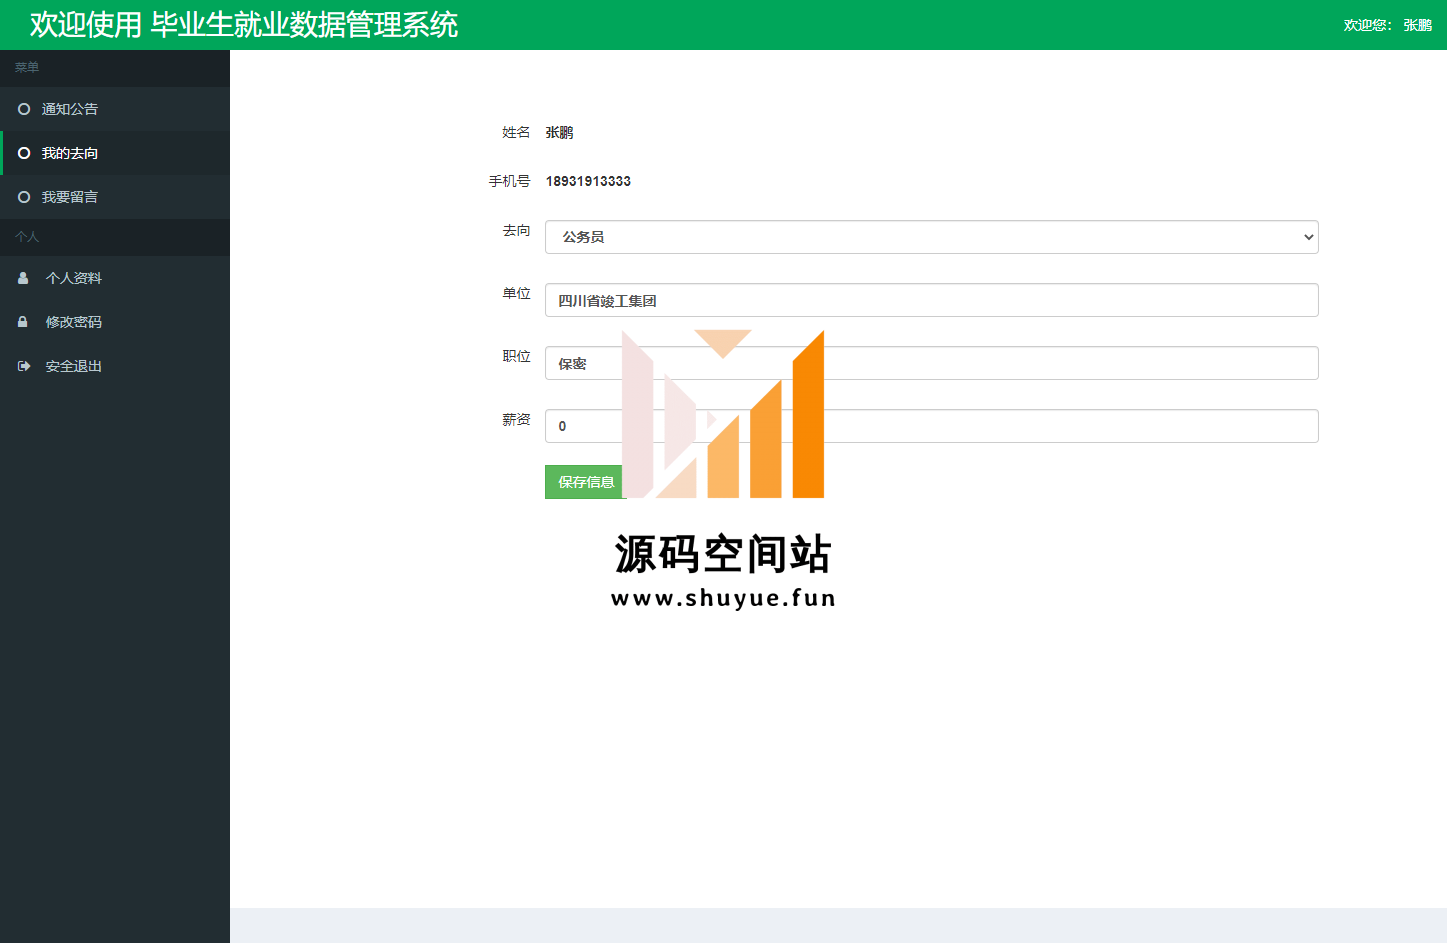The width and height of the screenshot is (1447, 943).
Task: Choose 安全退出 to log out
Action: tap(115, 366)
